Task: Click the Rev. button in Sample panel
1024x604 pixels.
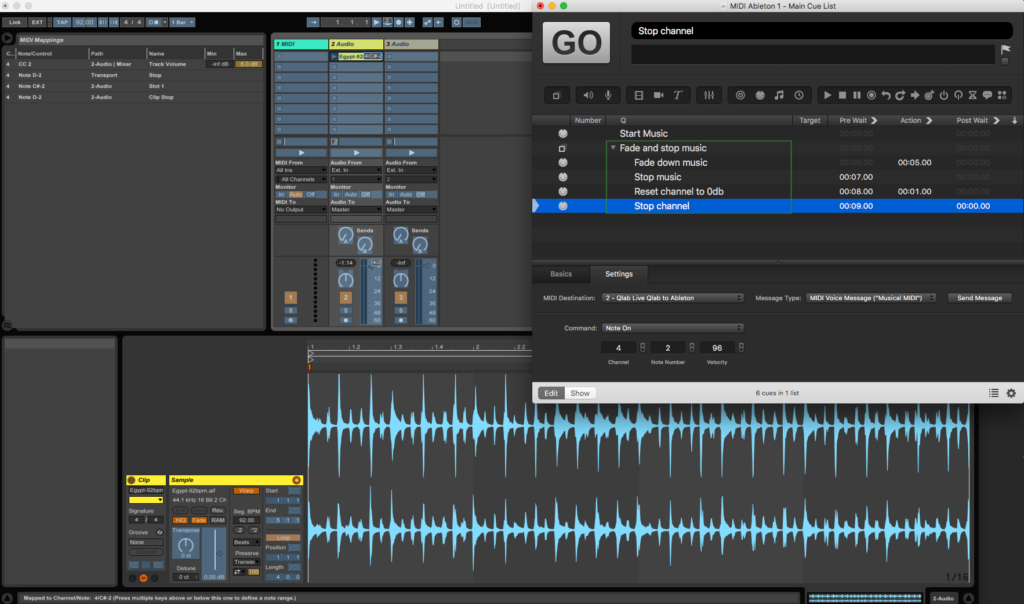Action: [x=217, y=511]
